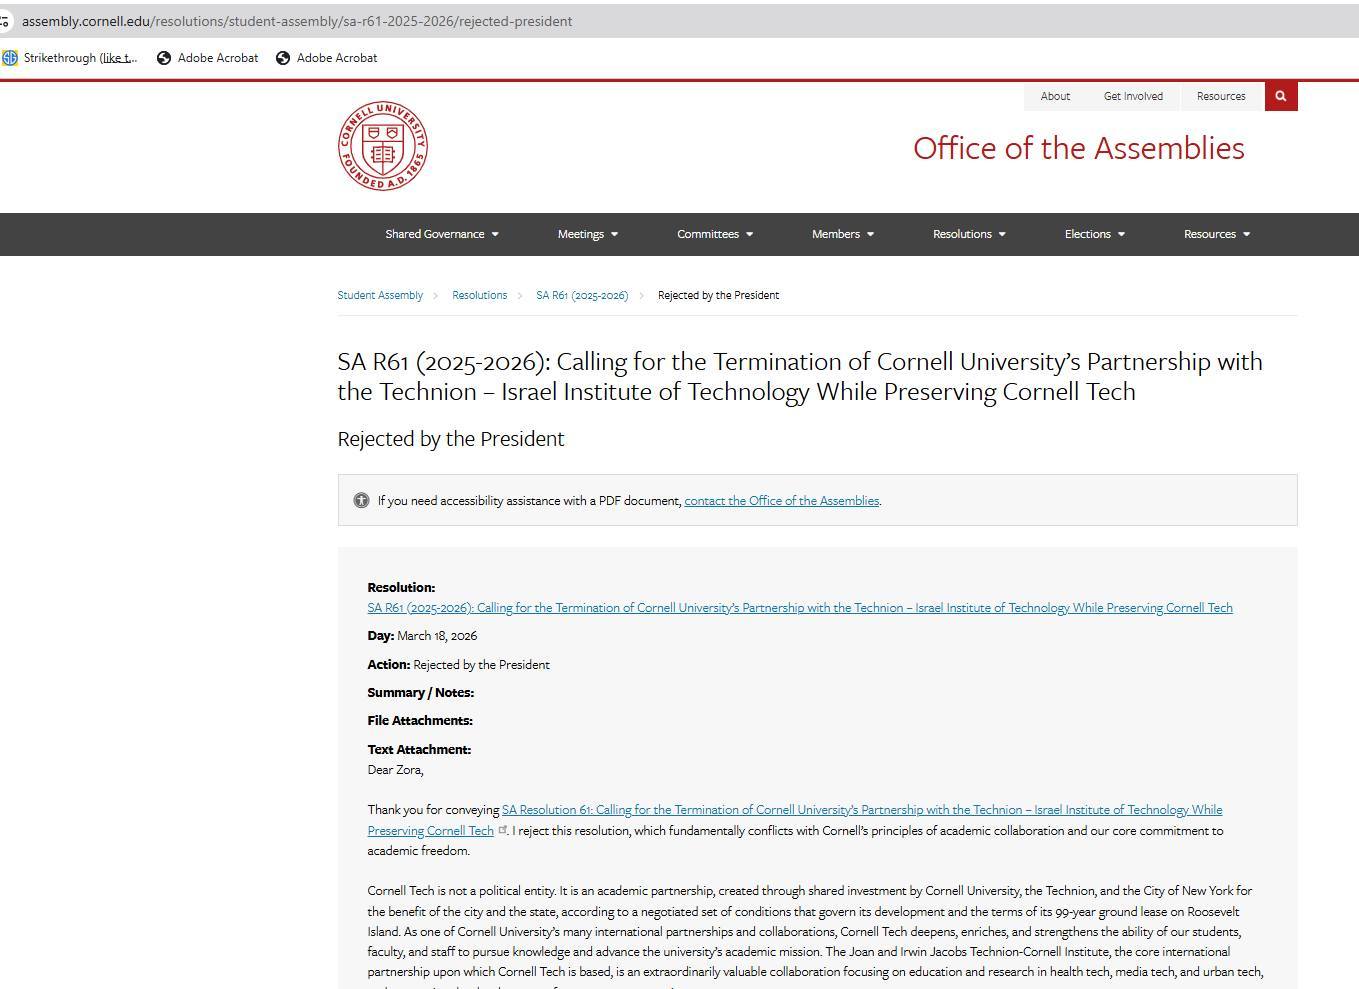Open the SA R61 (2025-2026) breadcrumb link
Image resolution: width=1359 pixels, height=989 pixels.
pos(582,295)
